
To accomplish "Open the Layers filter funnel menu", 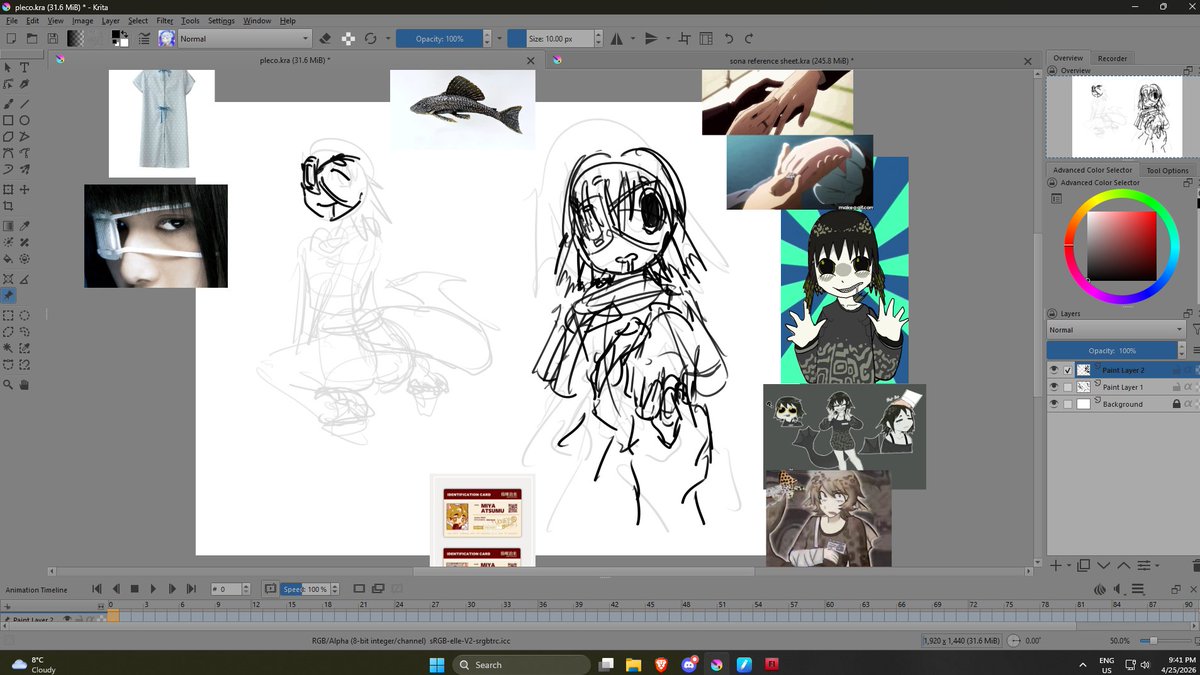I will [x=1195, y=329].
